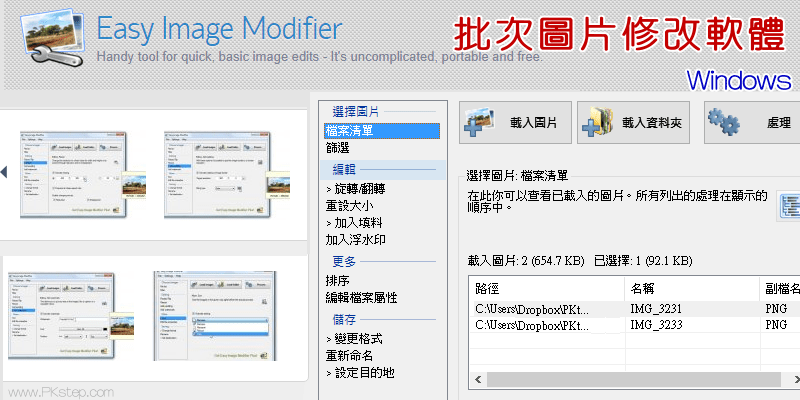The image size is (800, 400).
Task: Click the Easy Image Modifier title text
Action: point(219,29)
